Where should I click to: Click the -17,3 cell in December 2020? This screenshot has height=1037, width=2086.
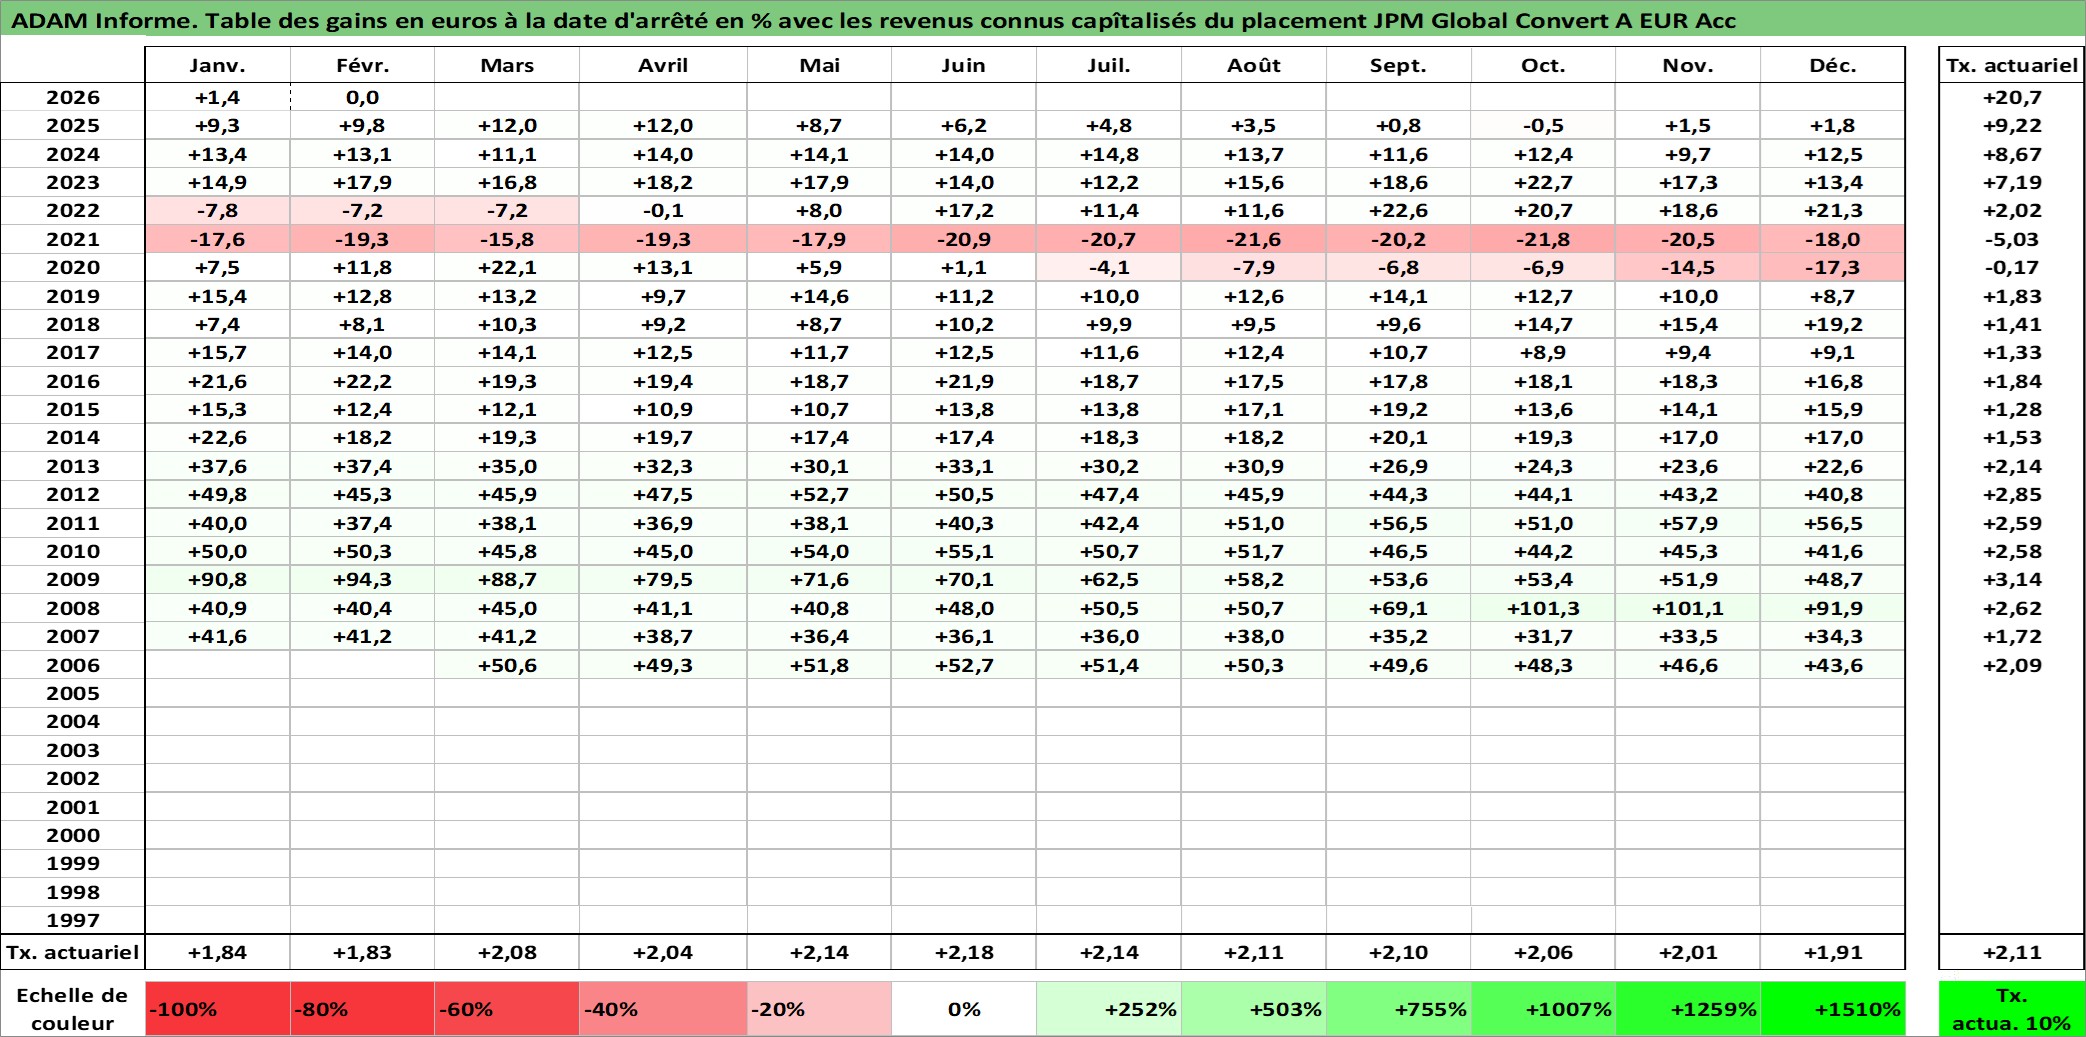(1833, 267)
